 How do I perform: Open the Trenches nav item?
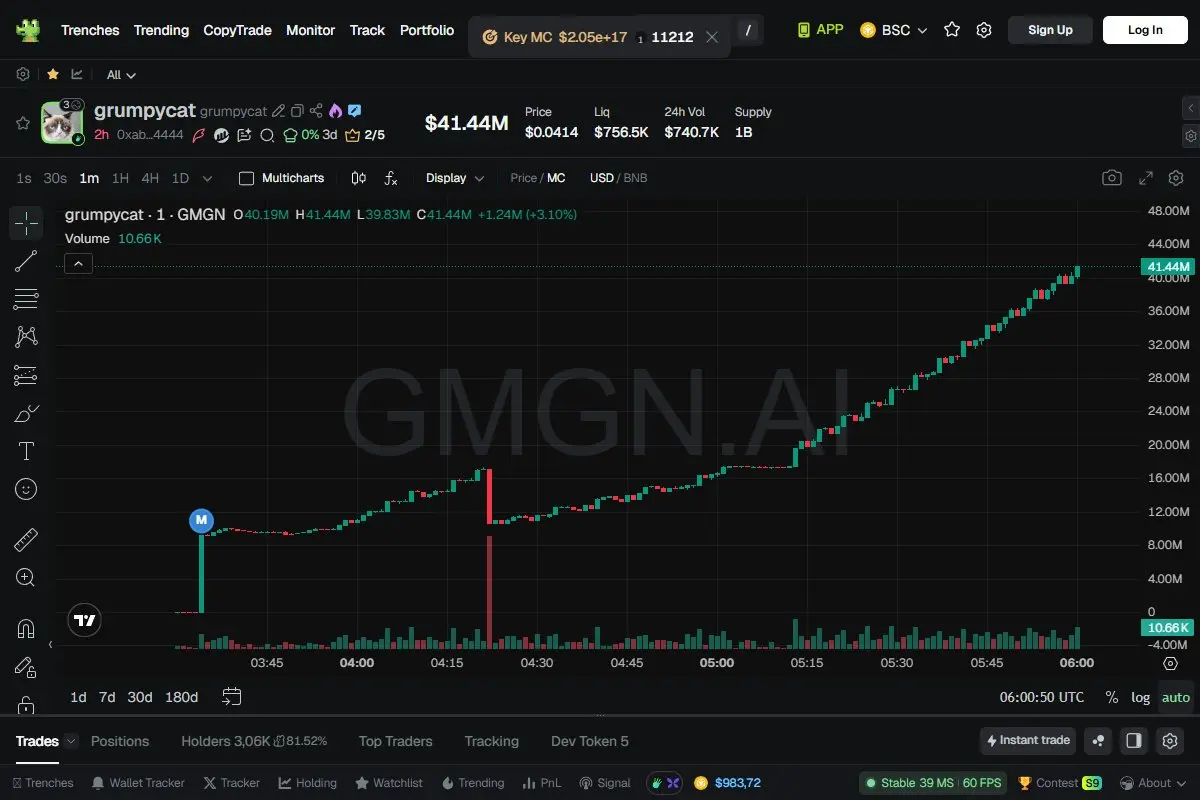(x=90, y=30)
